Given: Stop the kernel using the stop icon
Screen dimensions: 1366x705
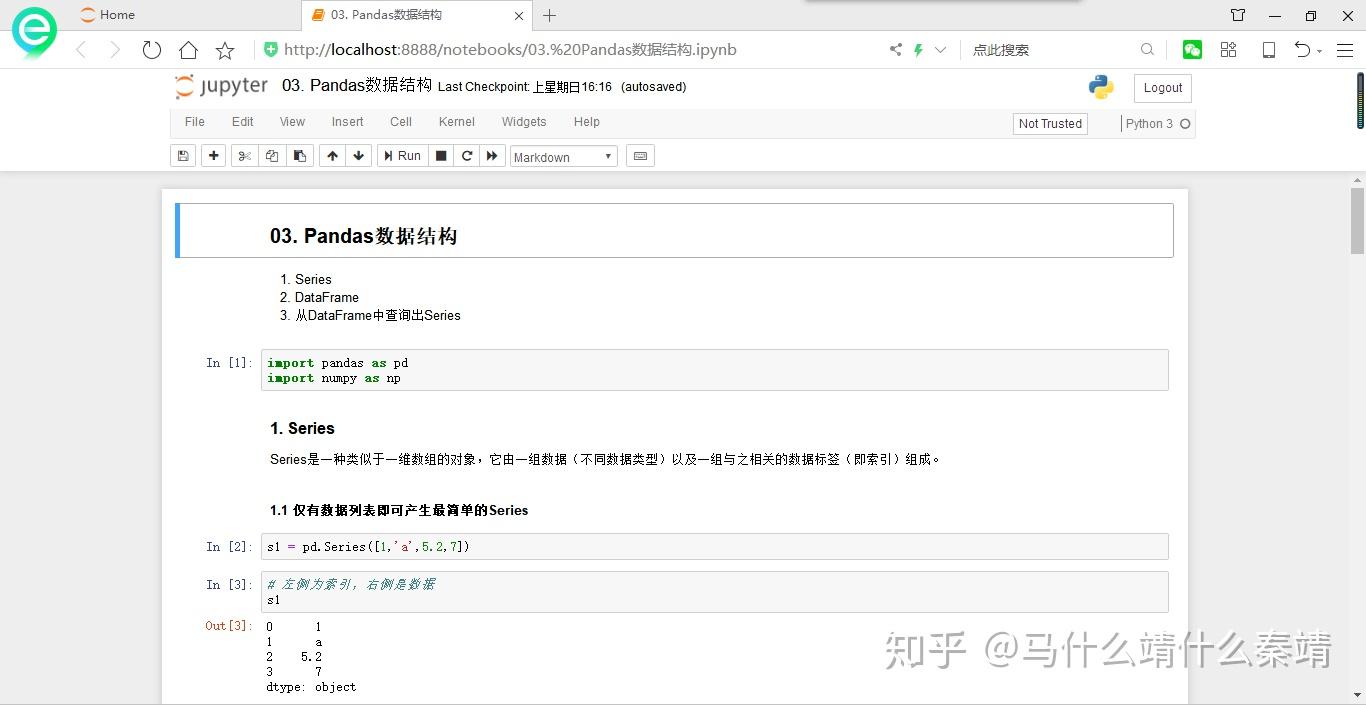Looking at the screenshot, I should 441,155.
